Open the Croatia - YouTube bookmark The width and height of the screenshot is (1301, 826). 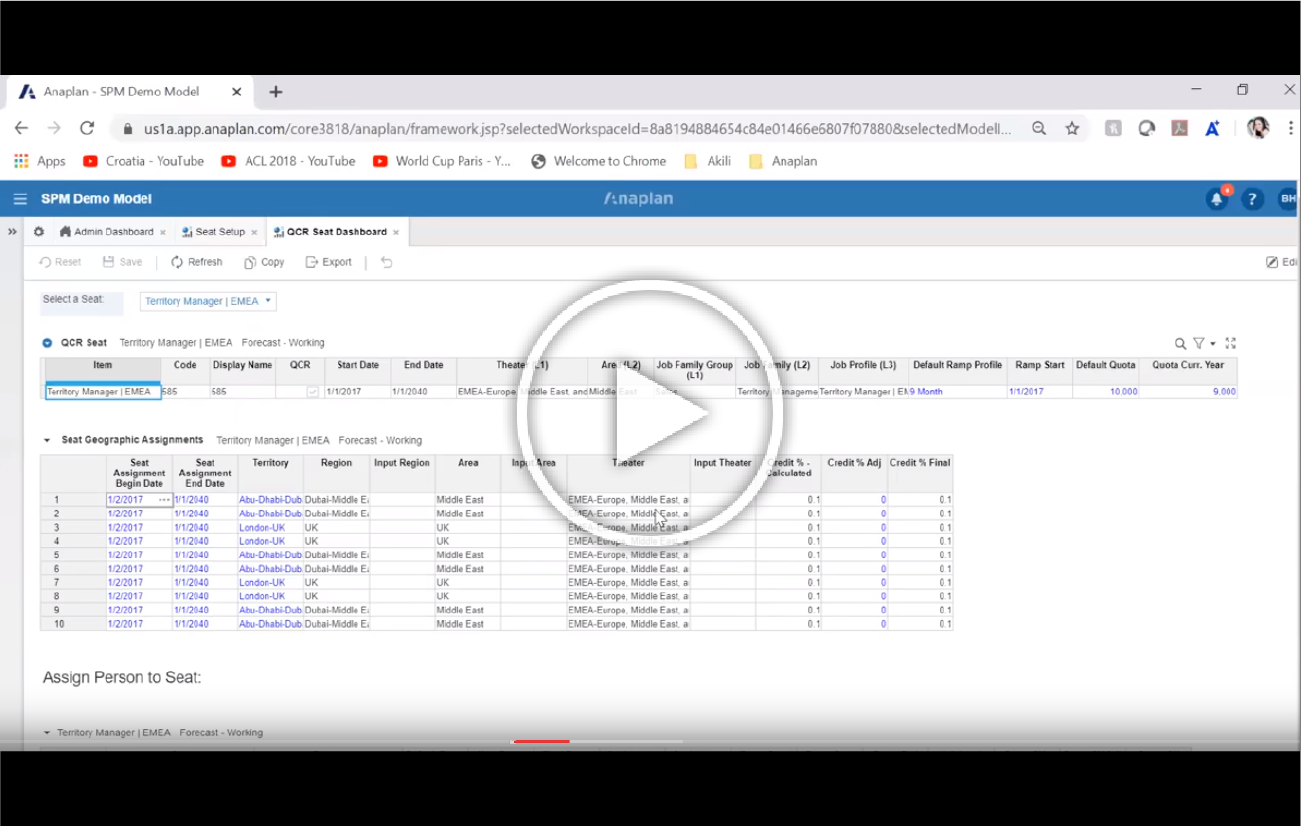click(x=143, y=161)
